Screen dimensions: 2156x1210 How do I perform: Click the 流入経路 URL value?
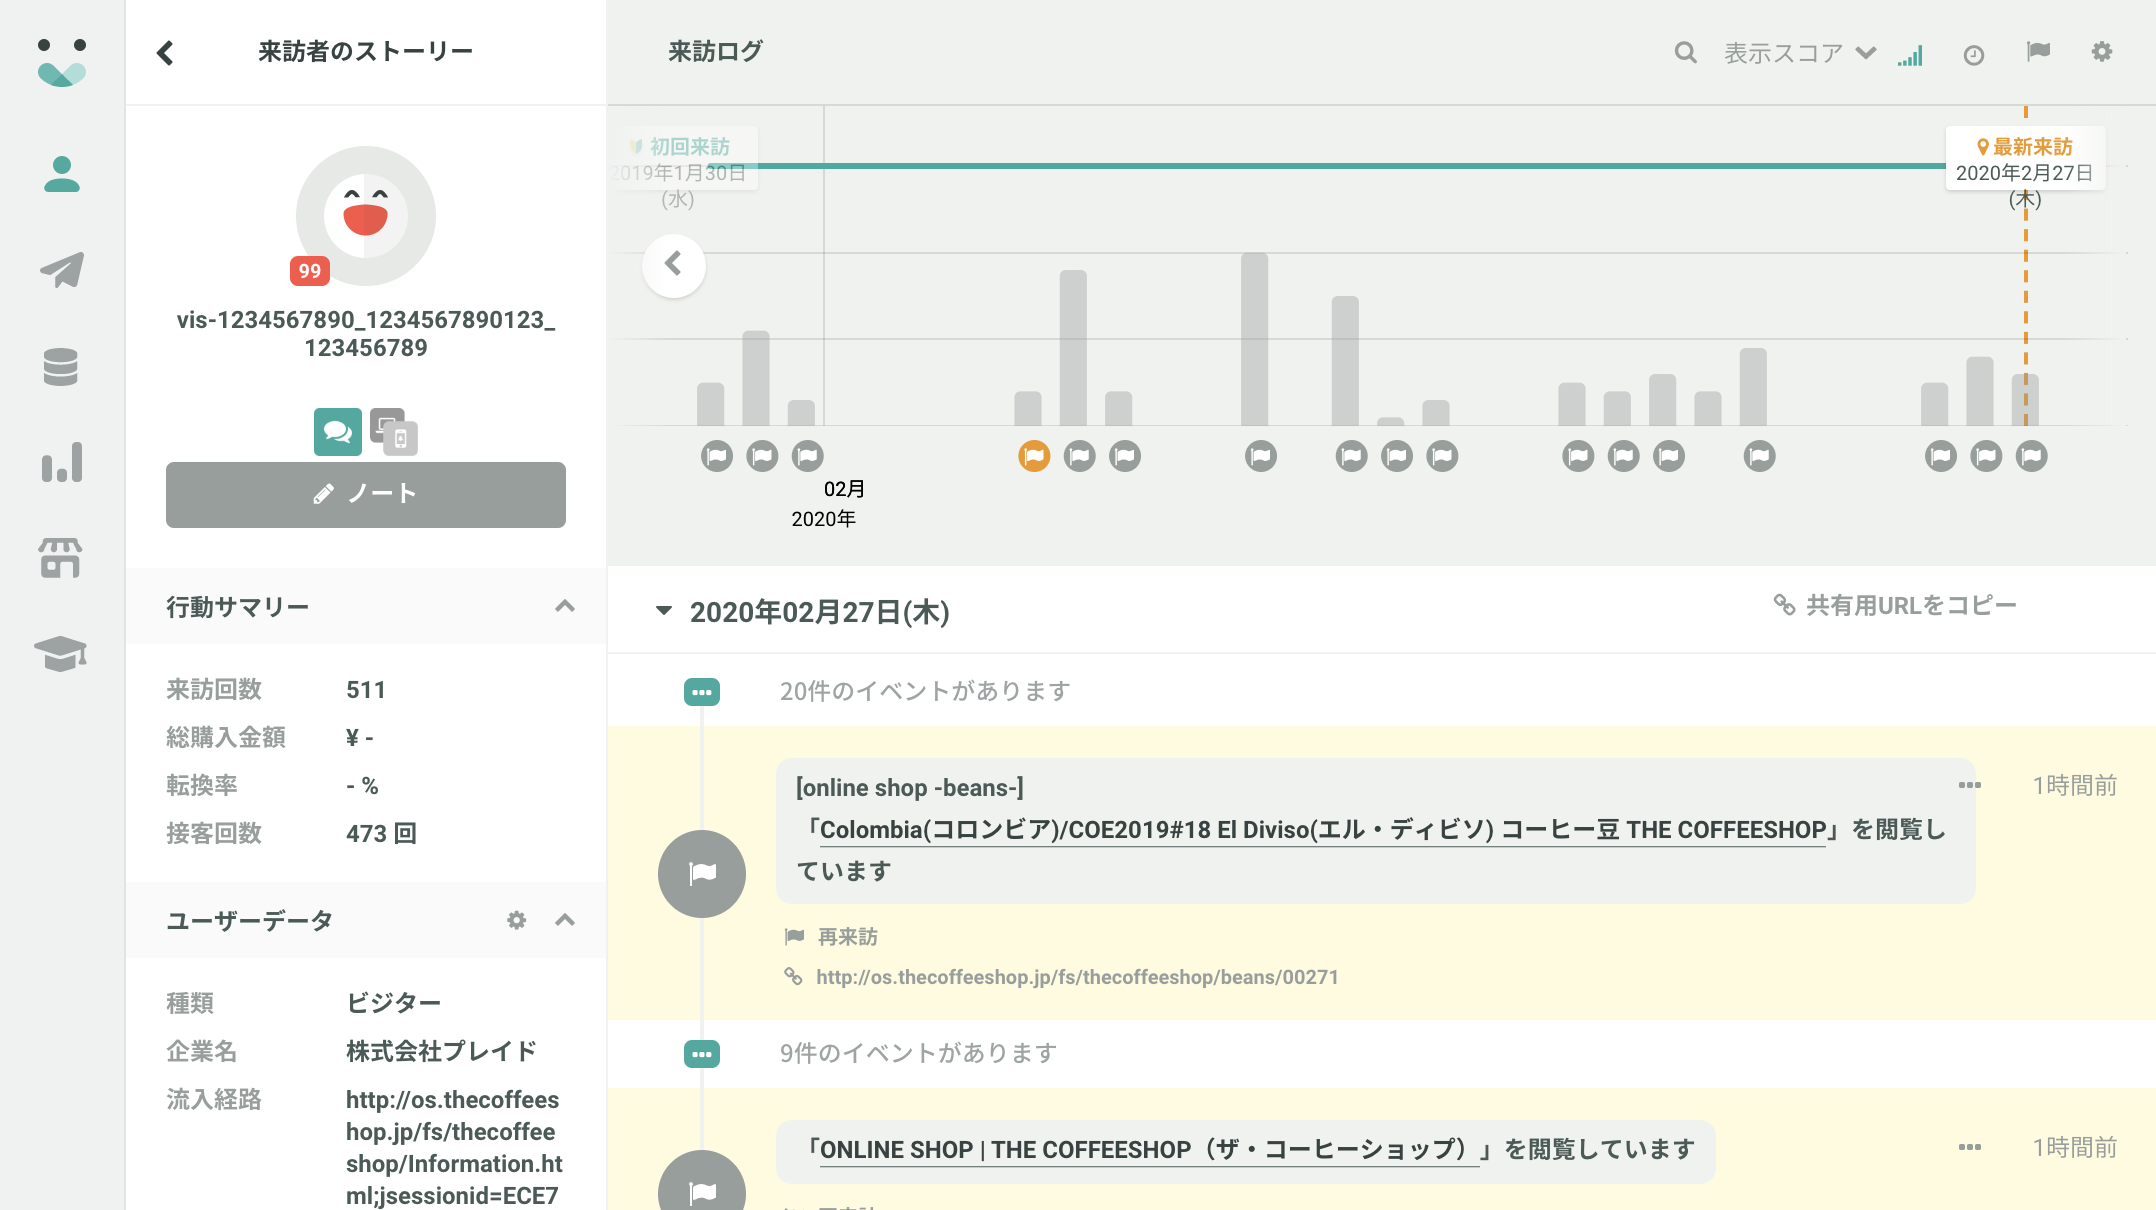coord(454,1148)
